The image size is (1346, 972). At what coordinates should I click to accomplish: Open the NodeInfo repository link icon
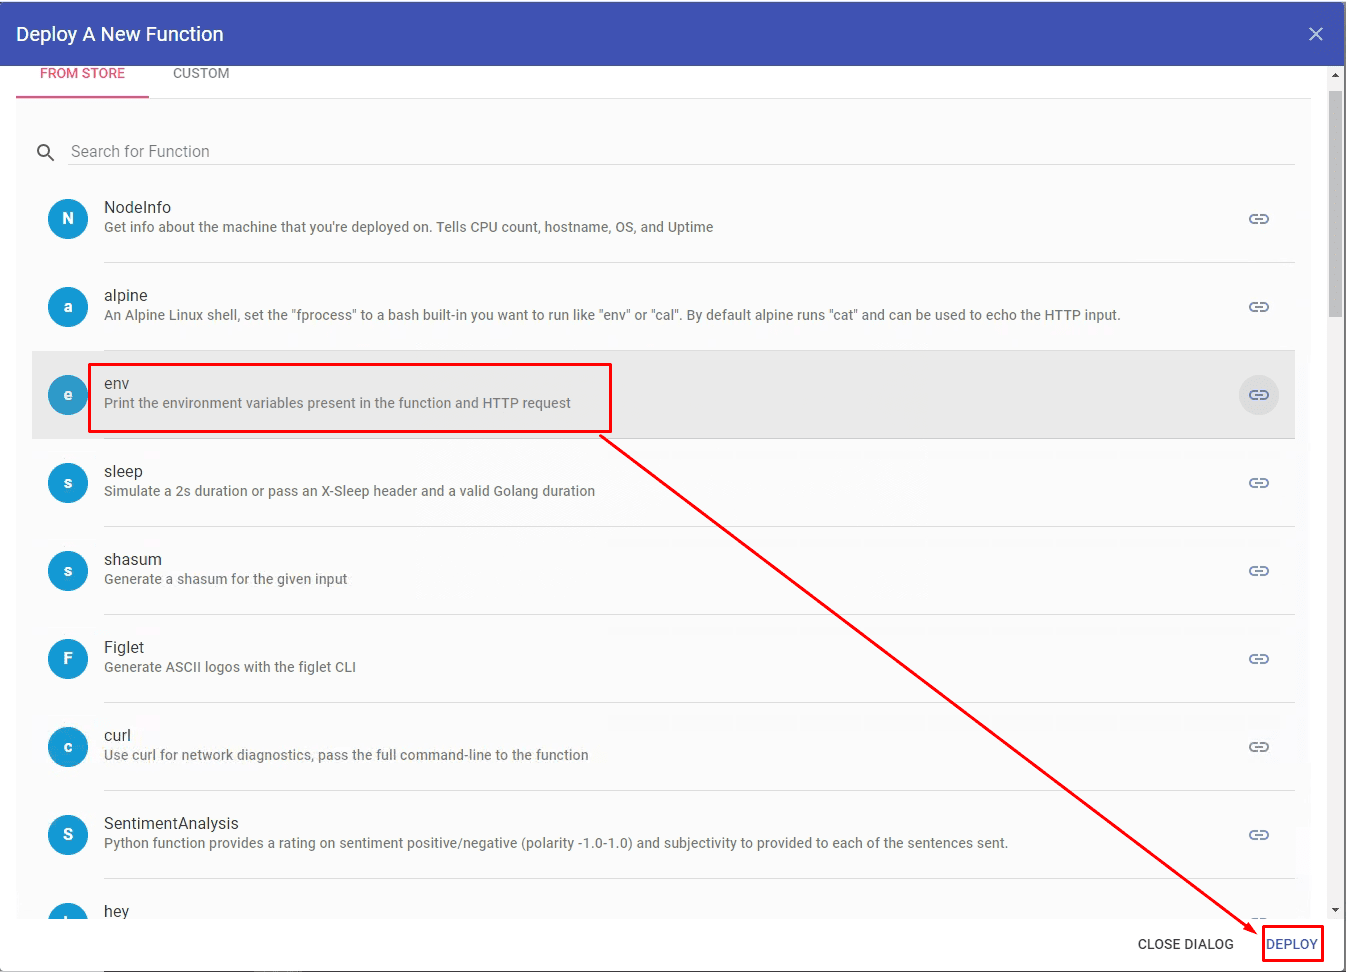[1259, 219]
